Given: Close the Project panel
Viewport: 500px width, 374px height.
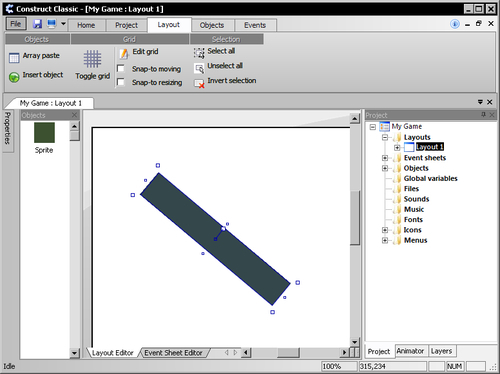Looking at the screenshot, I should (492, 115).
